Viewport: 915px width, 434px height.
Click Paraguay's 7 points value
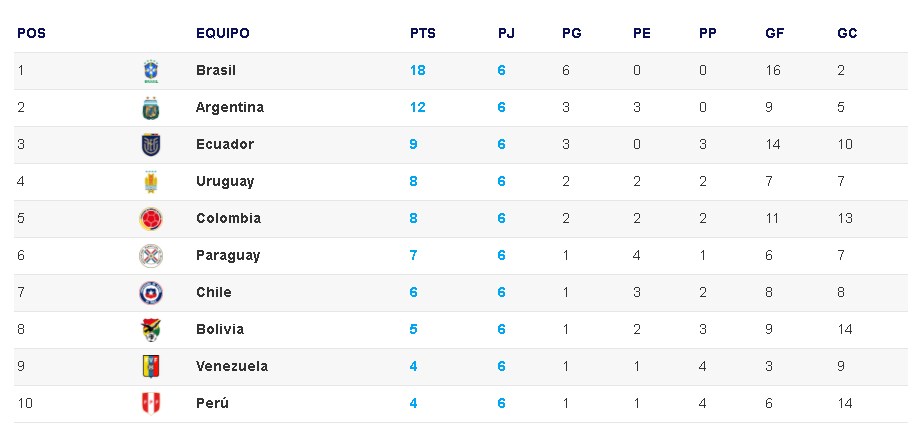413,256
